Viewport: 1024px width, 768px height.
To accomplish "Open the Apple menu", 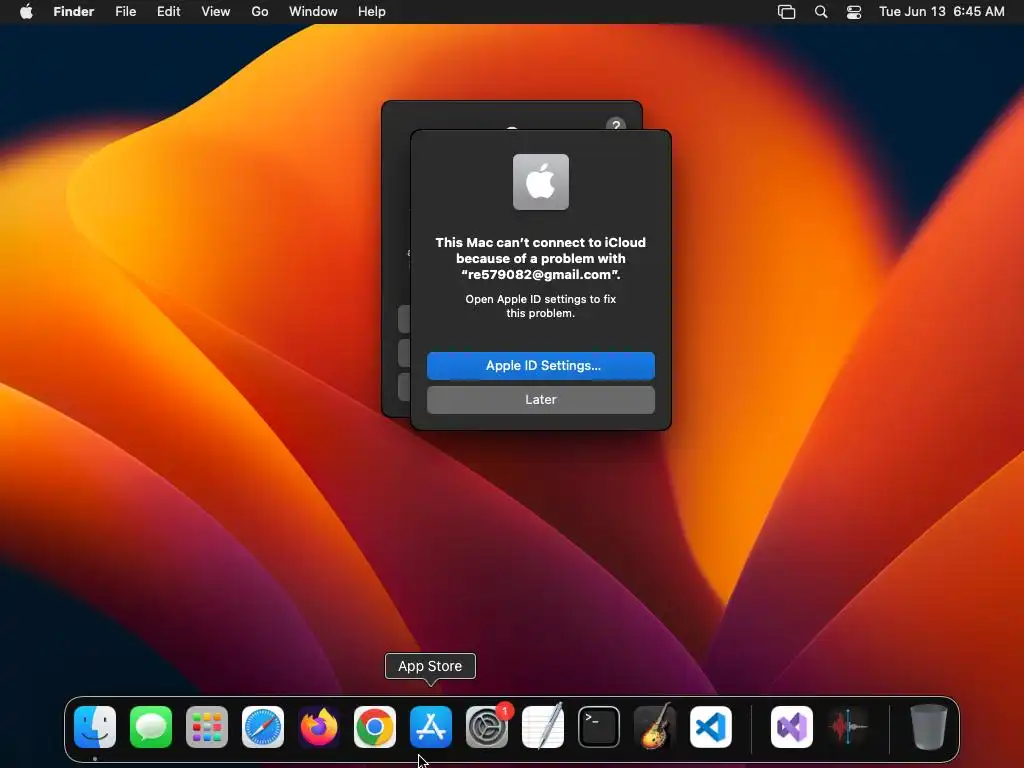I will coord(26,12).
